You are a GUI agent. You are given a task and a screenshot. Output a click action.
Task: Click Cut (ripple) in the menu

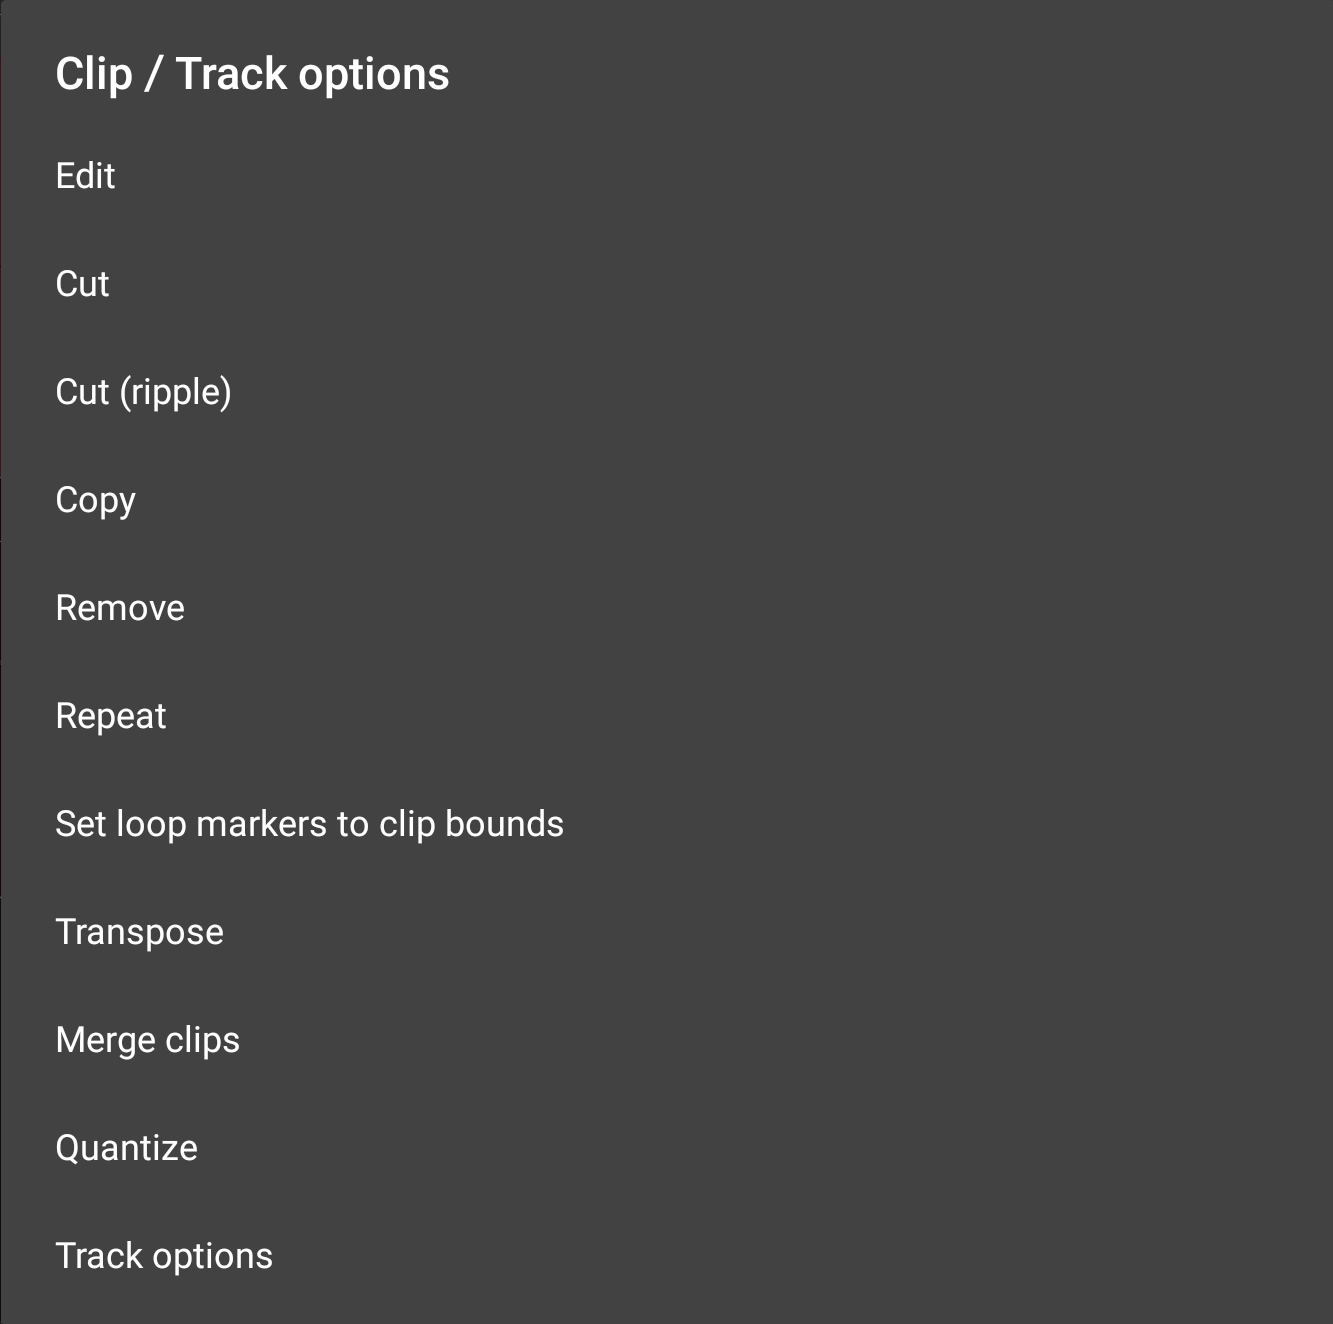click(x=144, y=392)
